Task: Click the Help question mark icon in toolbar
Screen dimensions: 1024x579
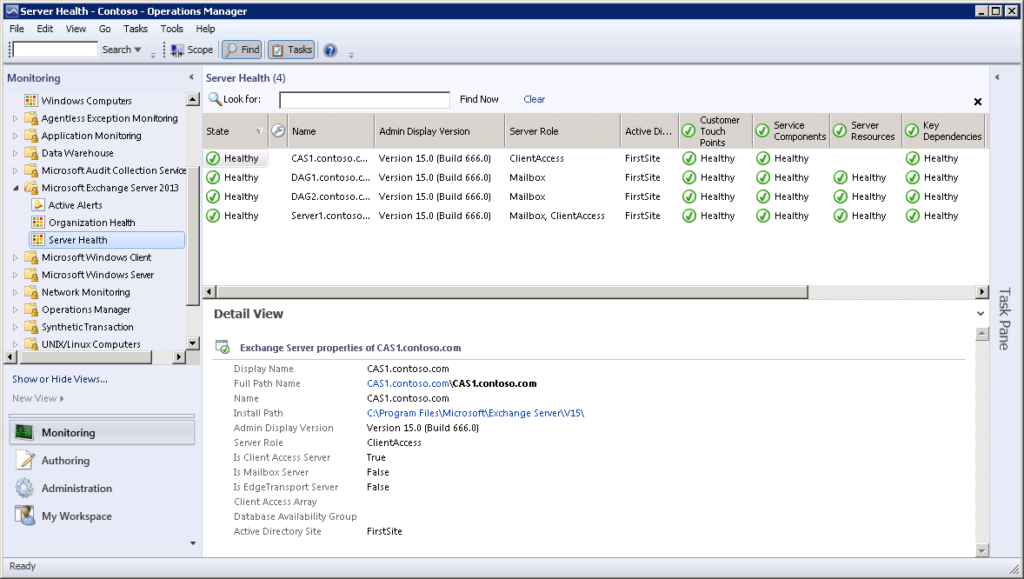Action: (x=330, y=50)
